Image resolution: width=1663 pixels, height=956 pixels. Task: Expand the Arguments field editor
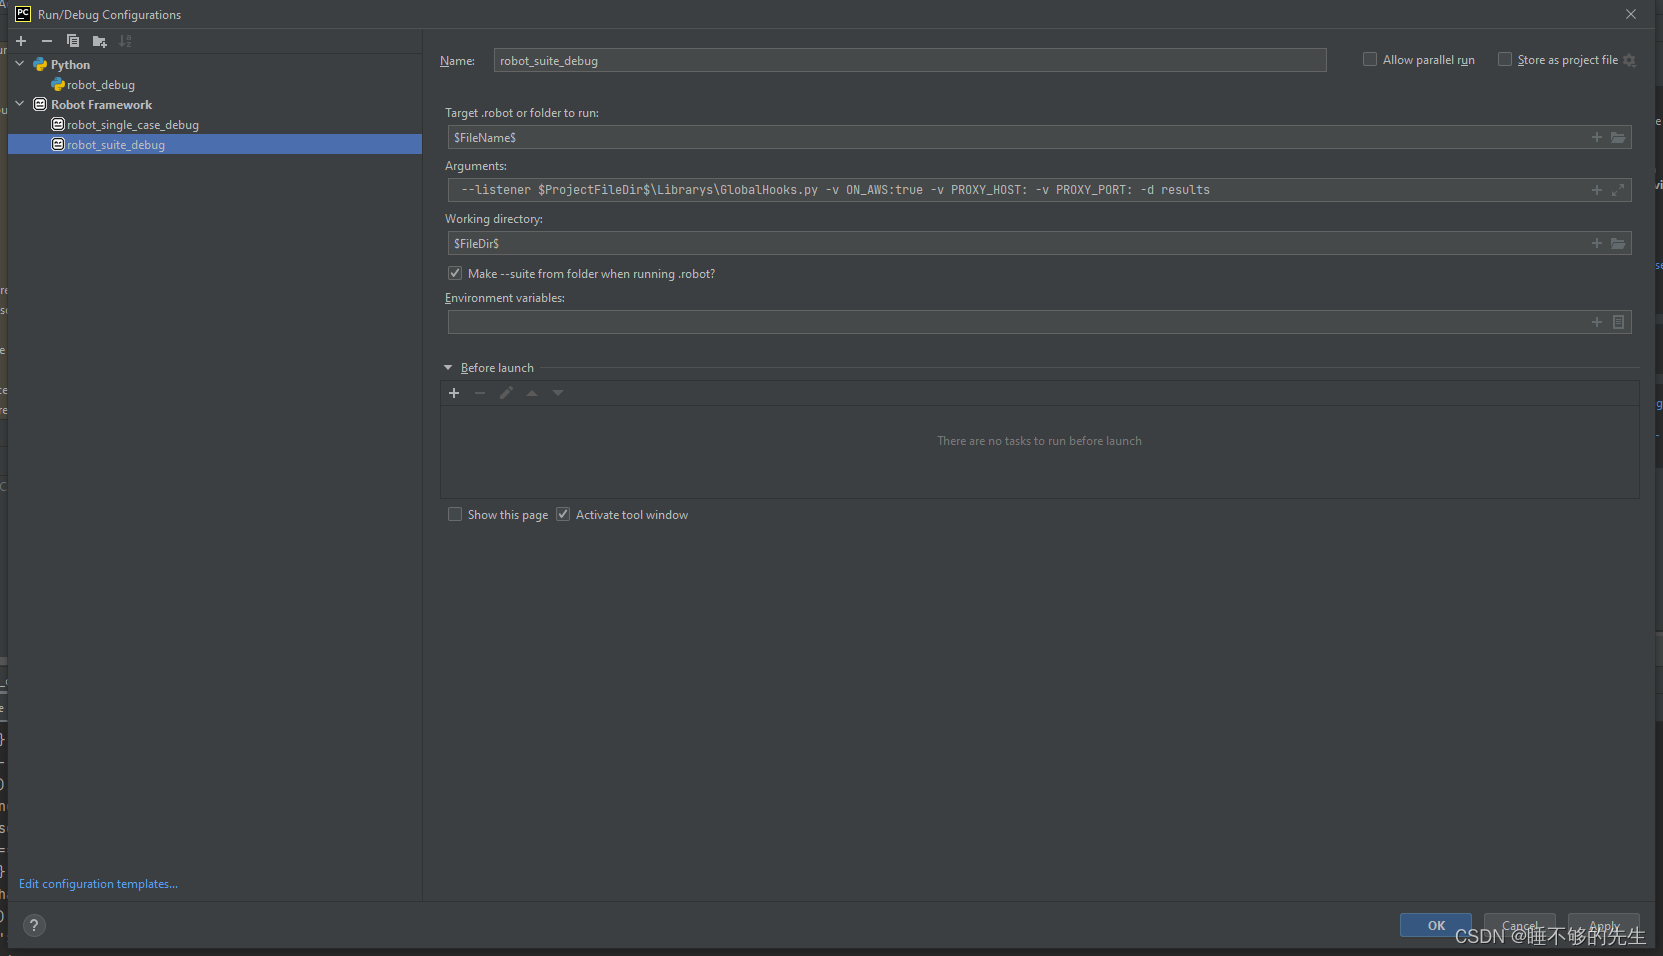pos(1620,190)
